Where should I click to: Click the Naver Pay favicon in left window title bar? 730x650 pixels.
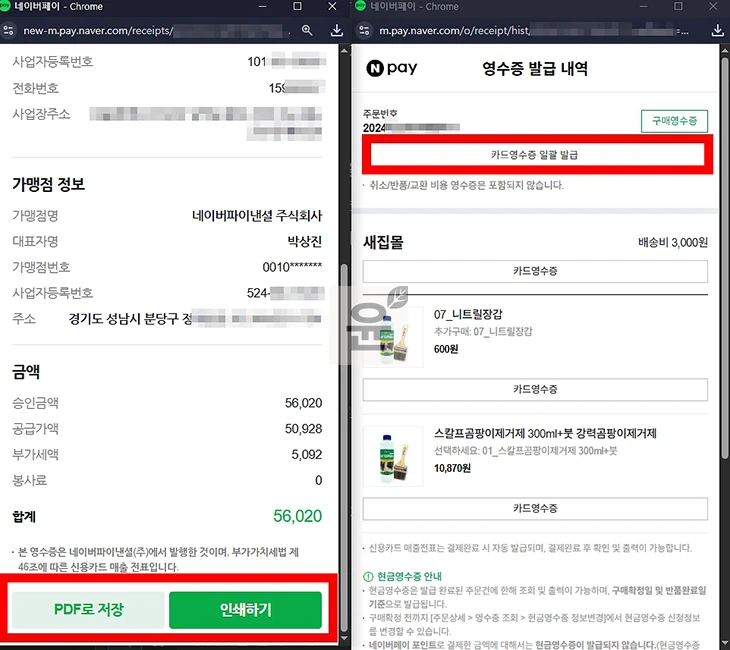(x=5, y=6)
